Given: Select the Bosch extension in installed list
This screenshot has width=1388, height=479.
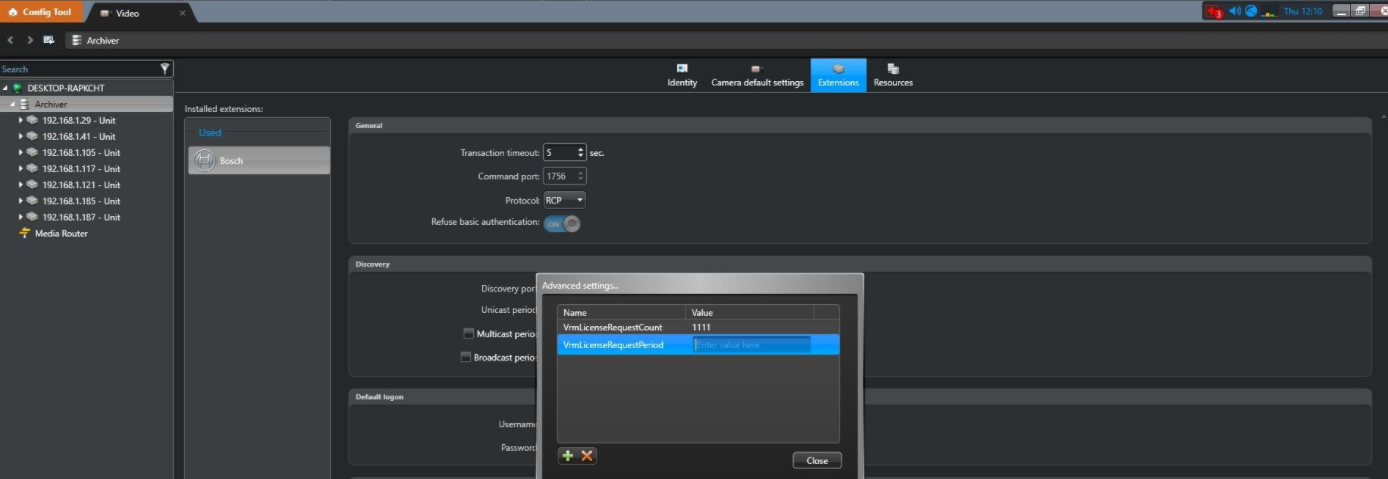Looking at the screenshot, I should click(x=258, y=160).
